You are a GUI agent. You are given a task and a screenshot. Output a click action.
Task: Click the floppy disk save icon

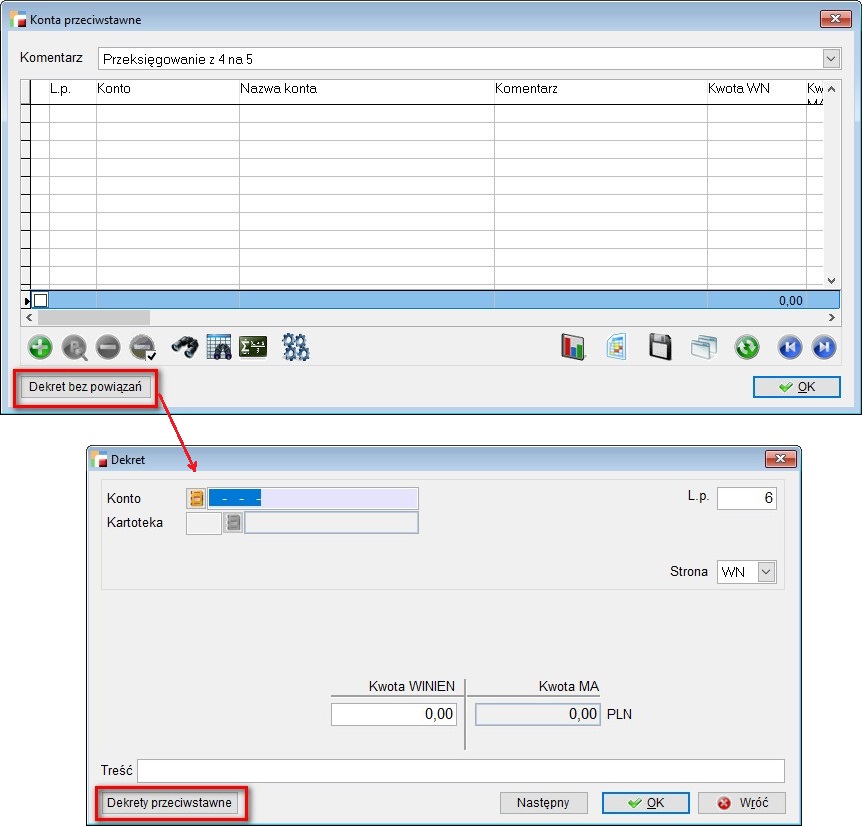(x=660, y=347)
